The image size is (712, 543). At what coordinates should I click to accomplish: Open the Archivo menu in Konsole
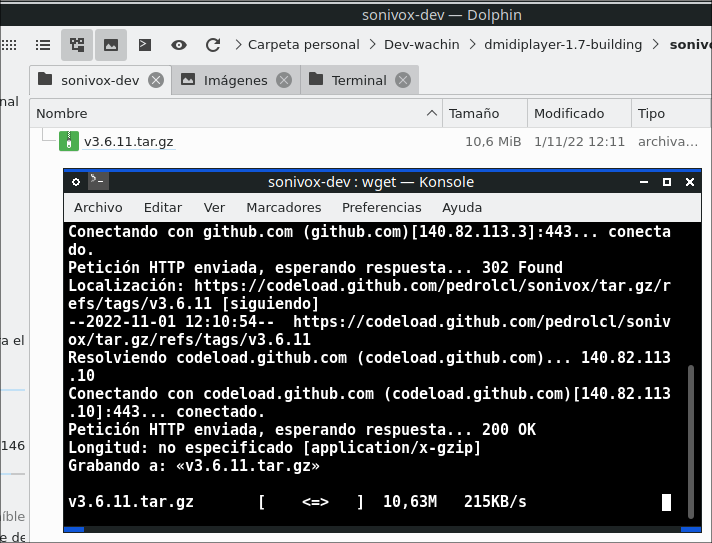click(98, 207)
